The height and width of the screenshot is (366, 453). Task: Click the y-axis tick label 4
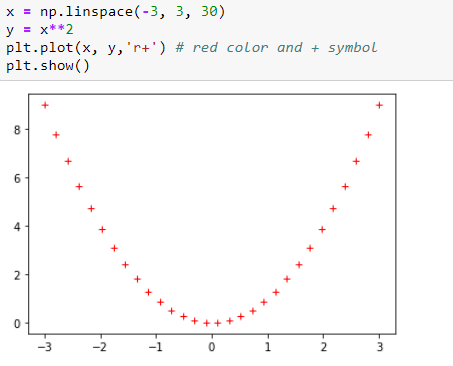point(17,227)
